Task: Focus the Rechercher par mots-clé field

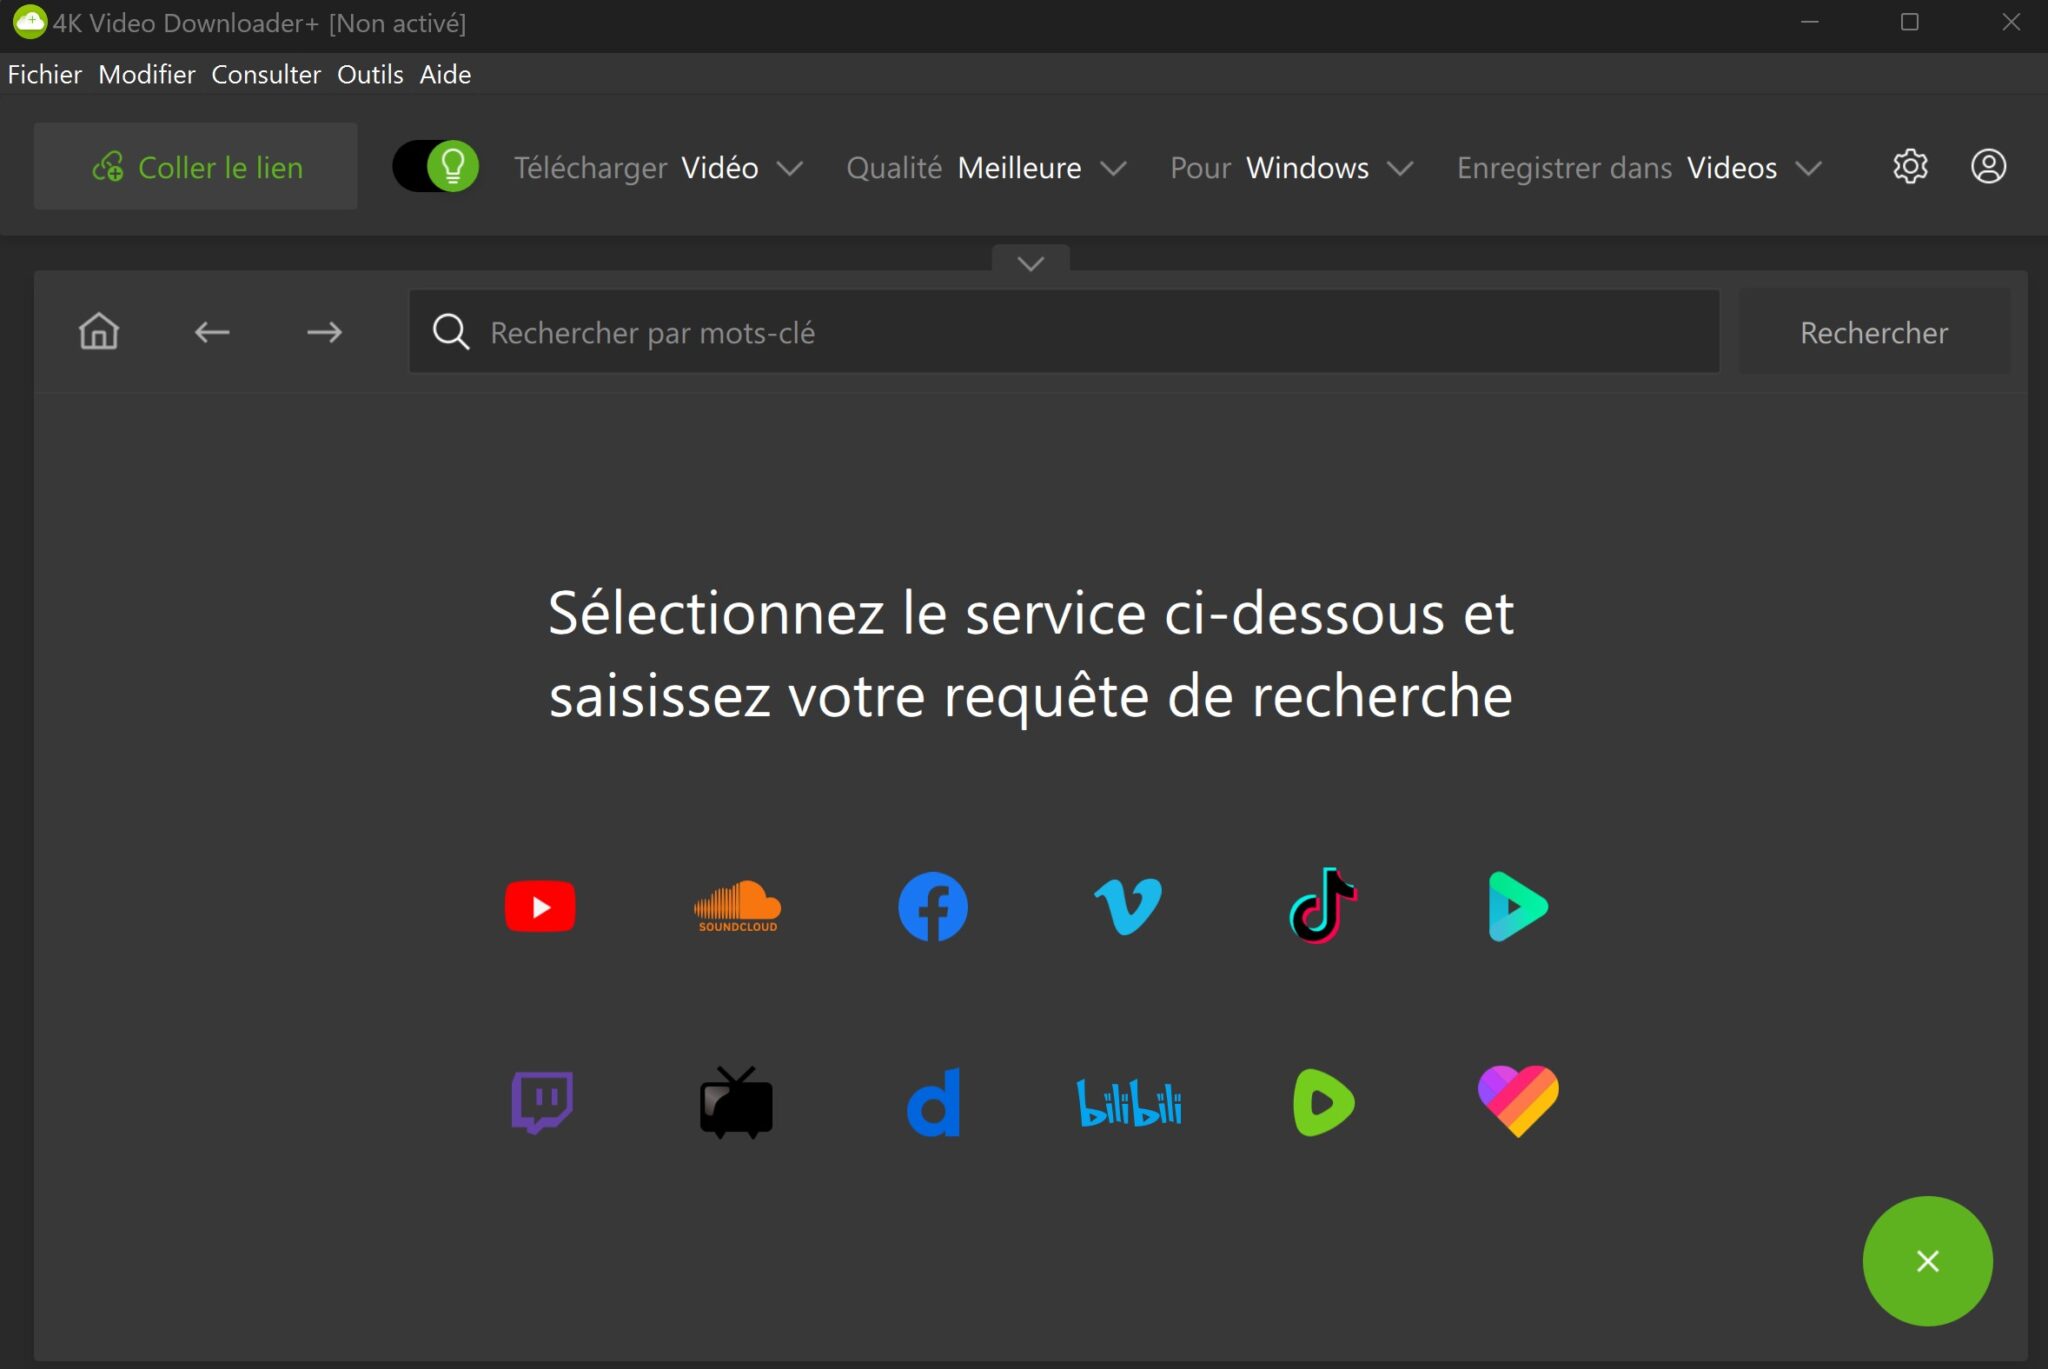Action: coord(1064,332)
